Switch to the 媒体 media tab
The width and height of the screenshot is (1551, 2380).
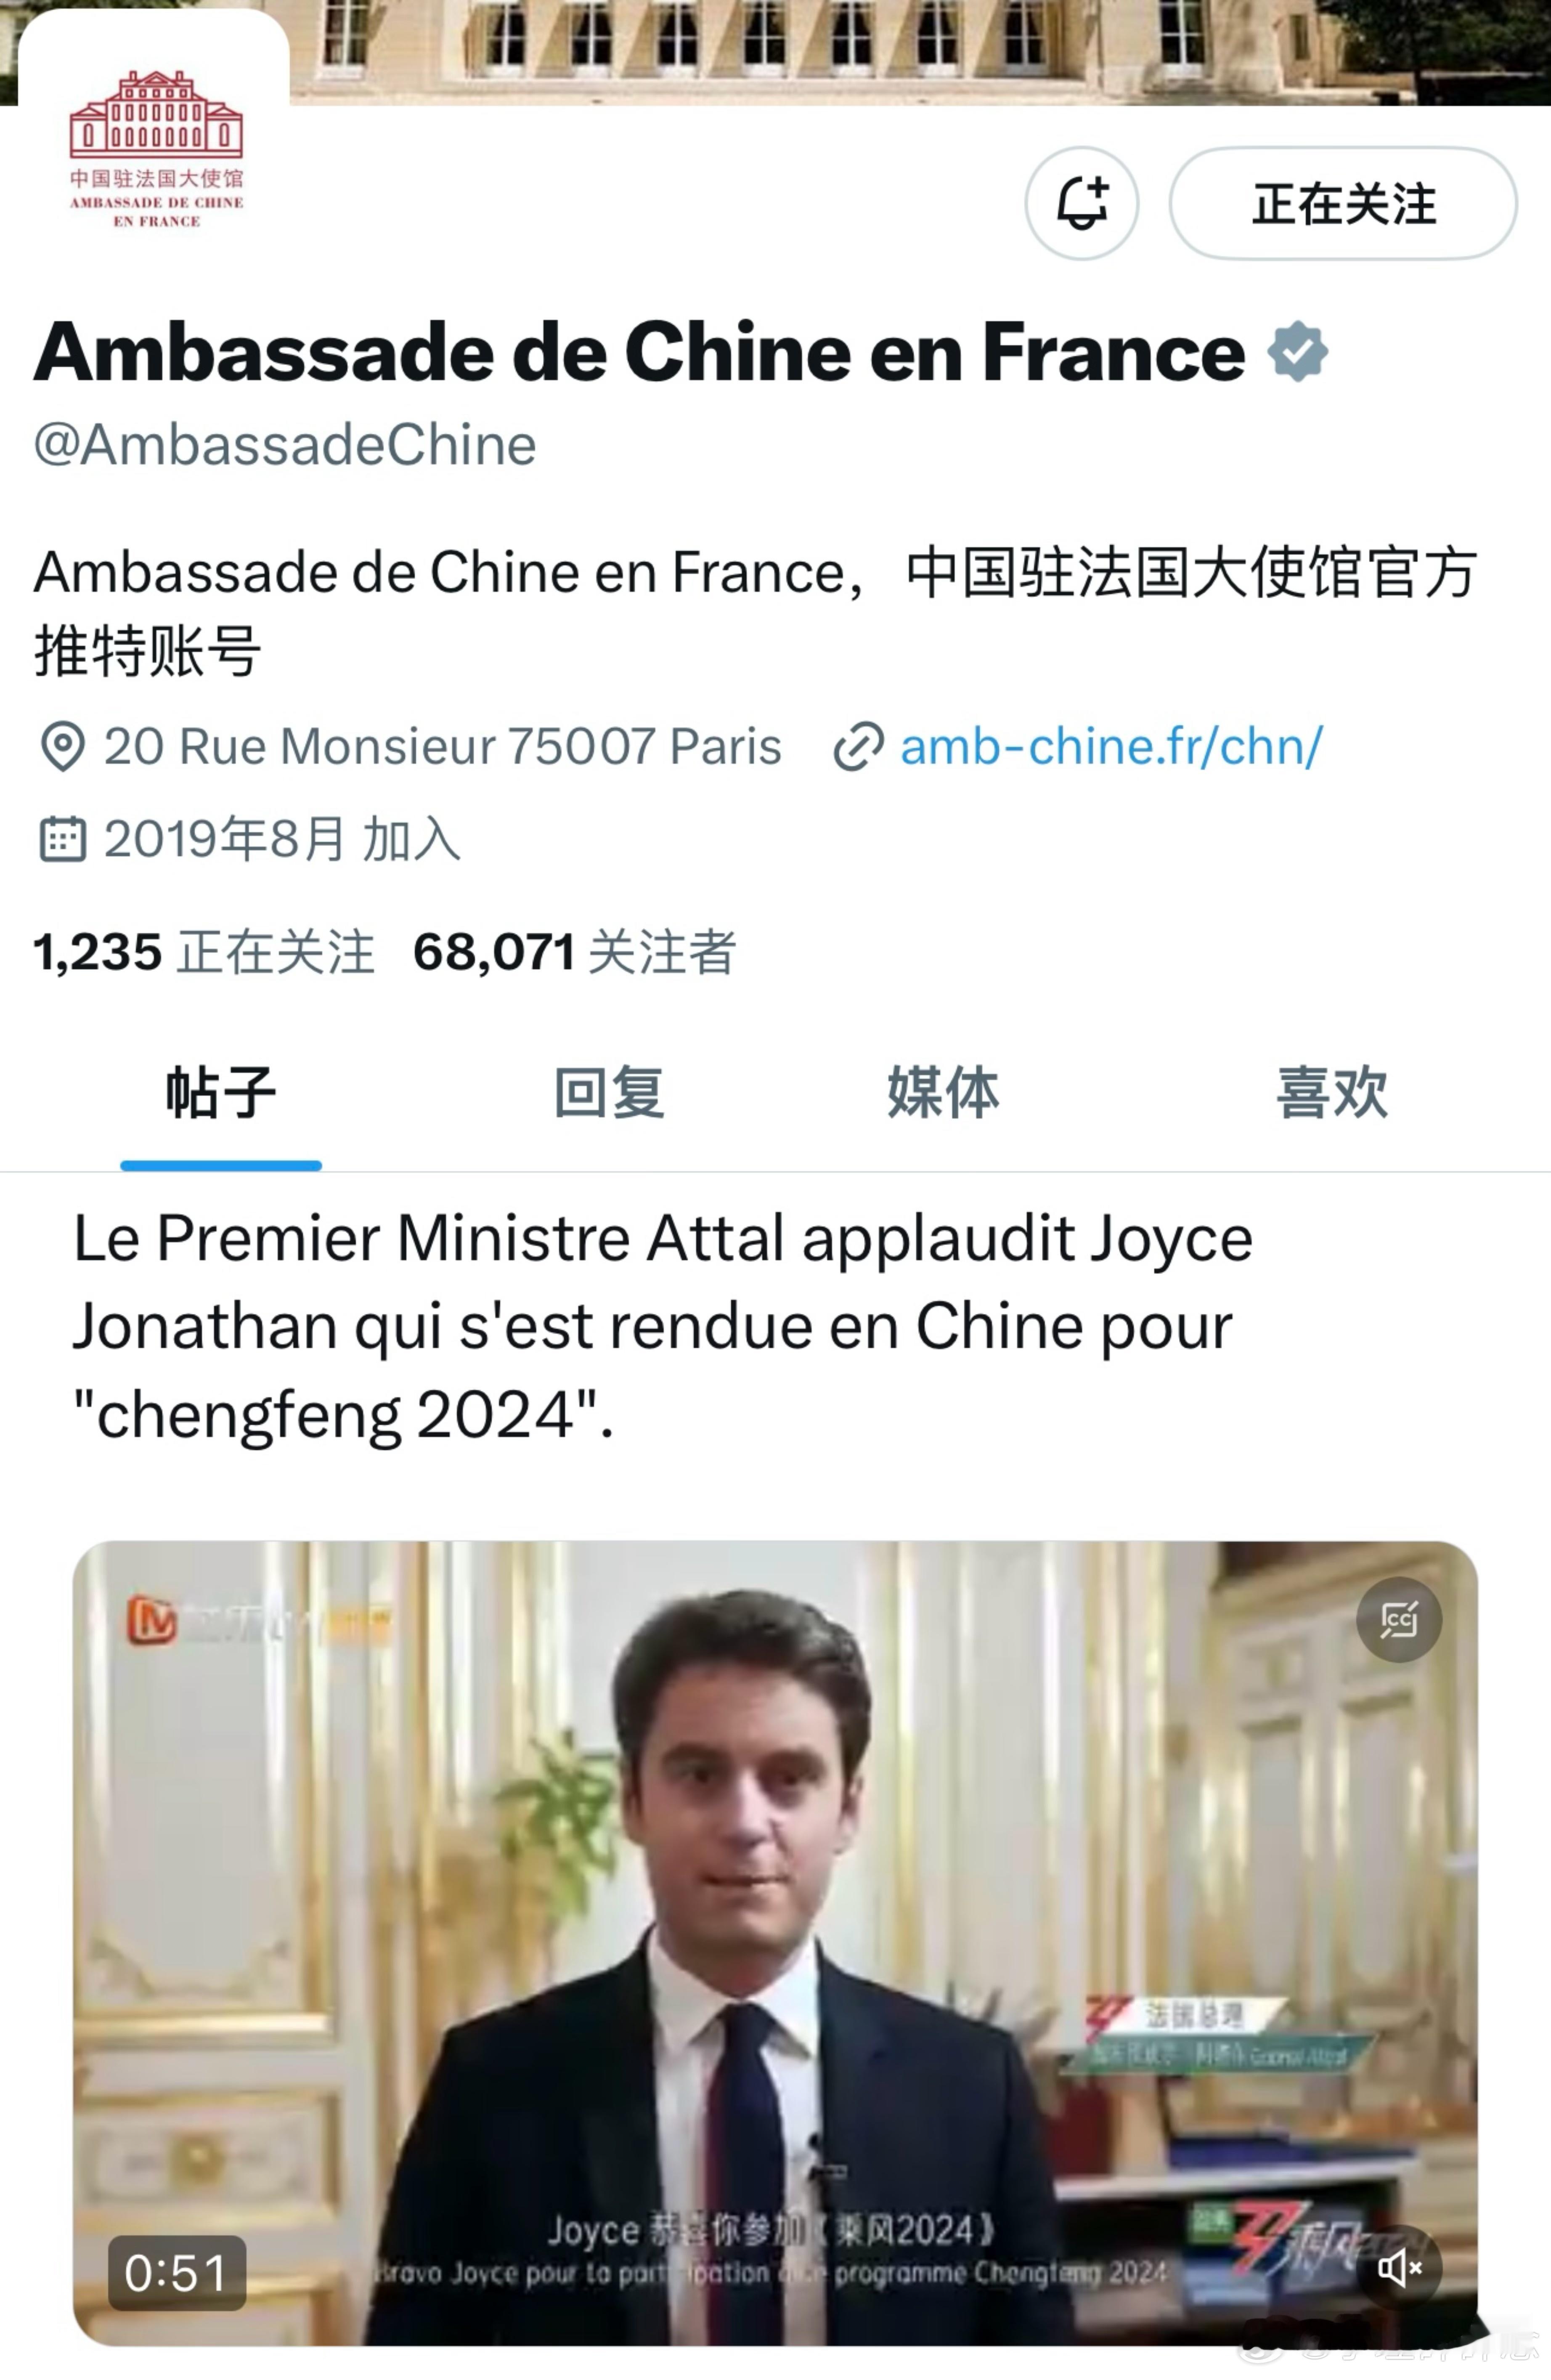coord(943,1093)
